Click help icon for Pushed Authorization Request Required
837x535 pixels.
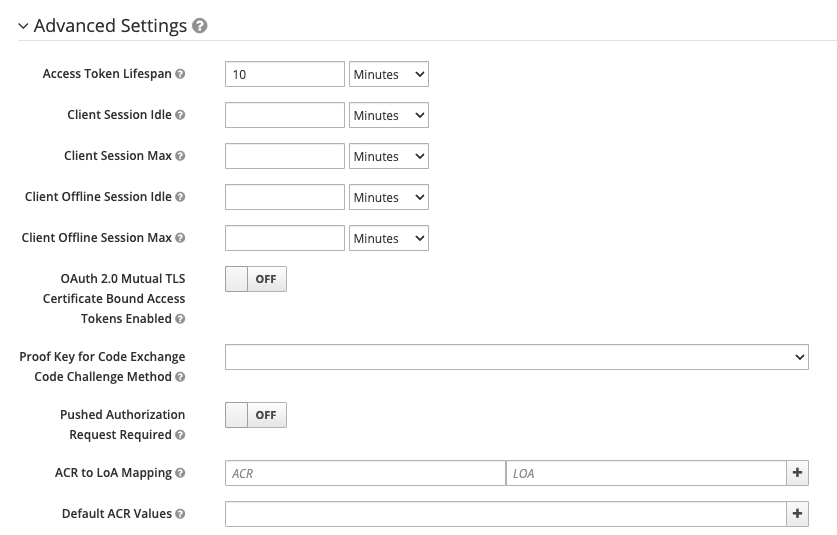(x=180, y=435)
